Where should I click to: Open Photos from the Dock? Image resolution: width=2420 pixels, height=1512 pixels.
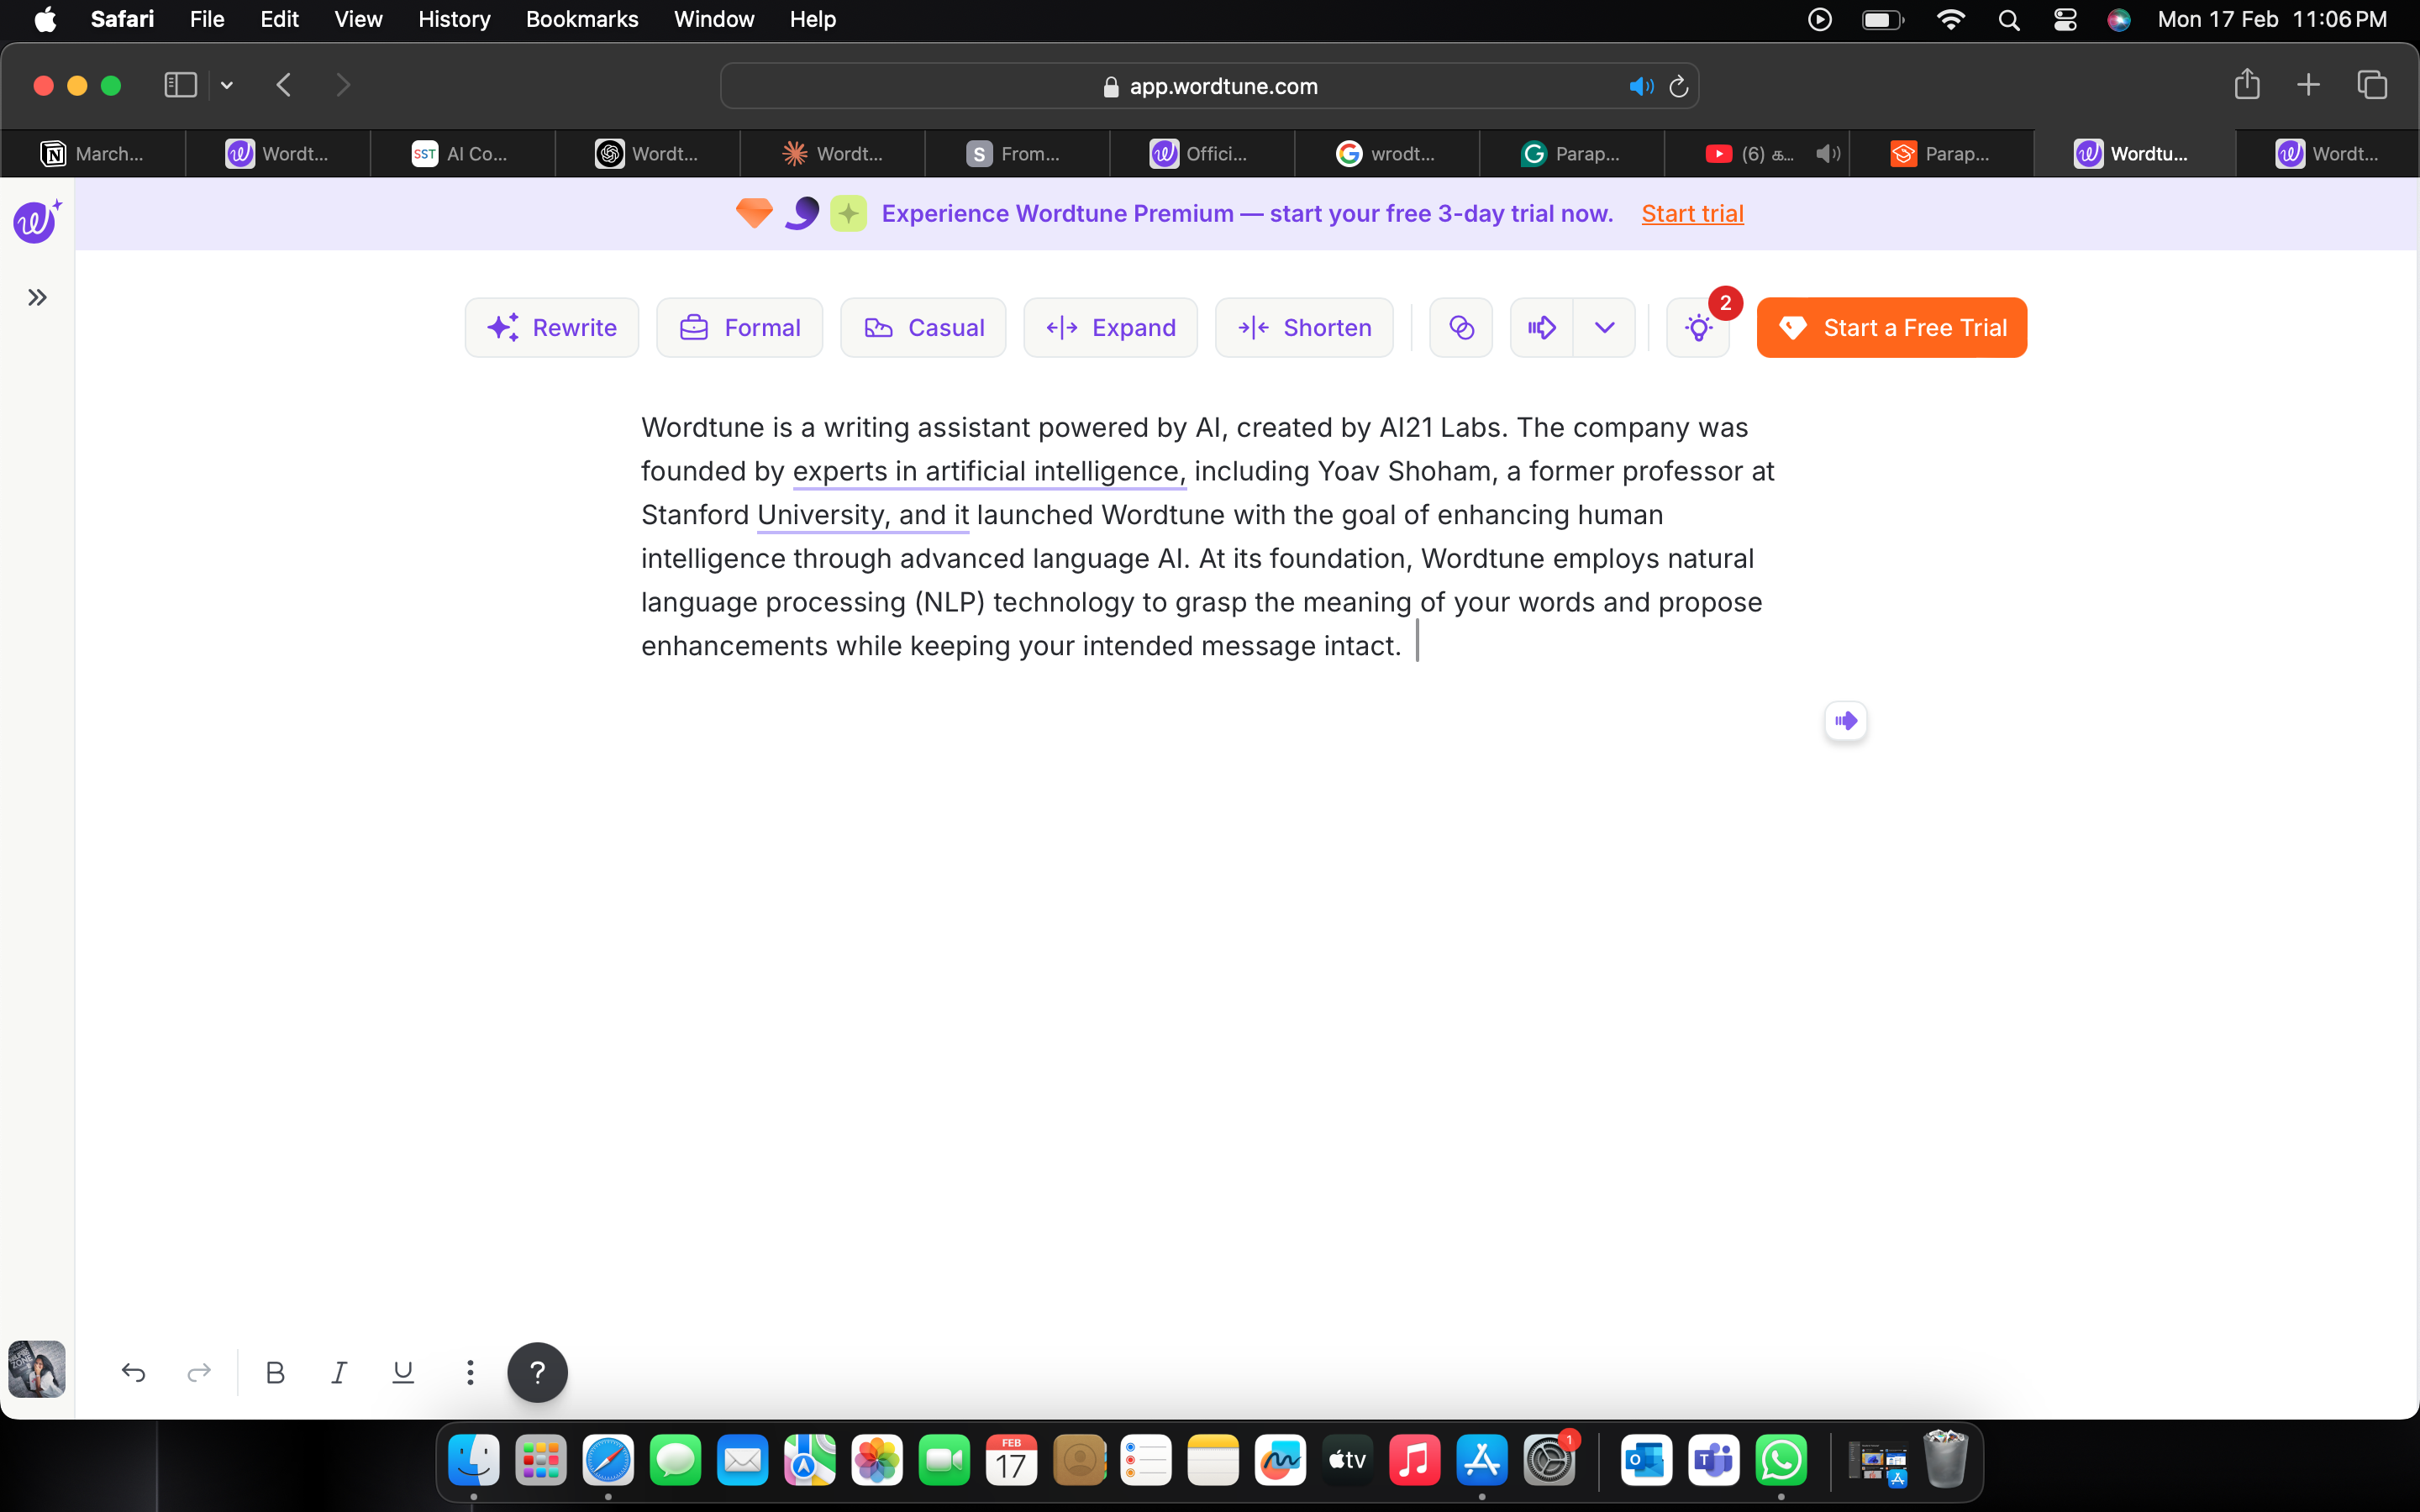point(877,1461)
